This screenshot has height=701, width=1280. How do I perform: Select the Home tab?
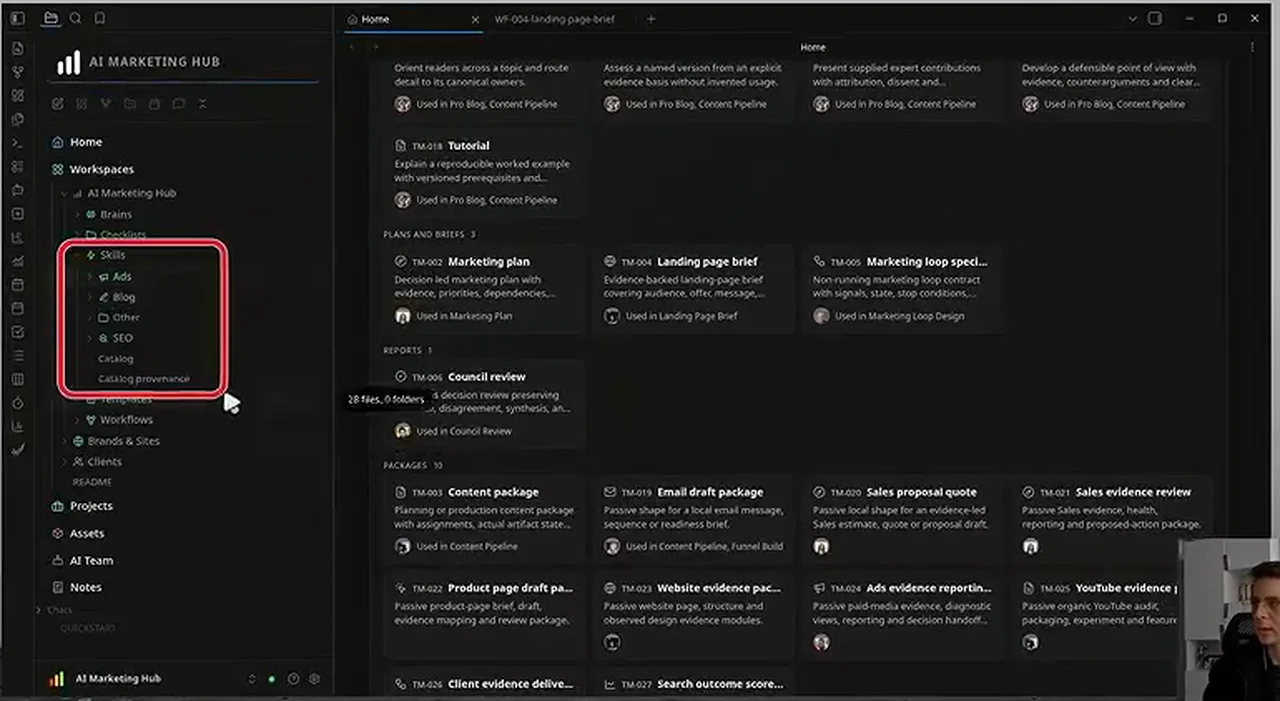[412, 19]
